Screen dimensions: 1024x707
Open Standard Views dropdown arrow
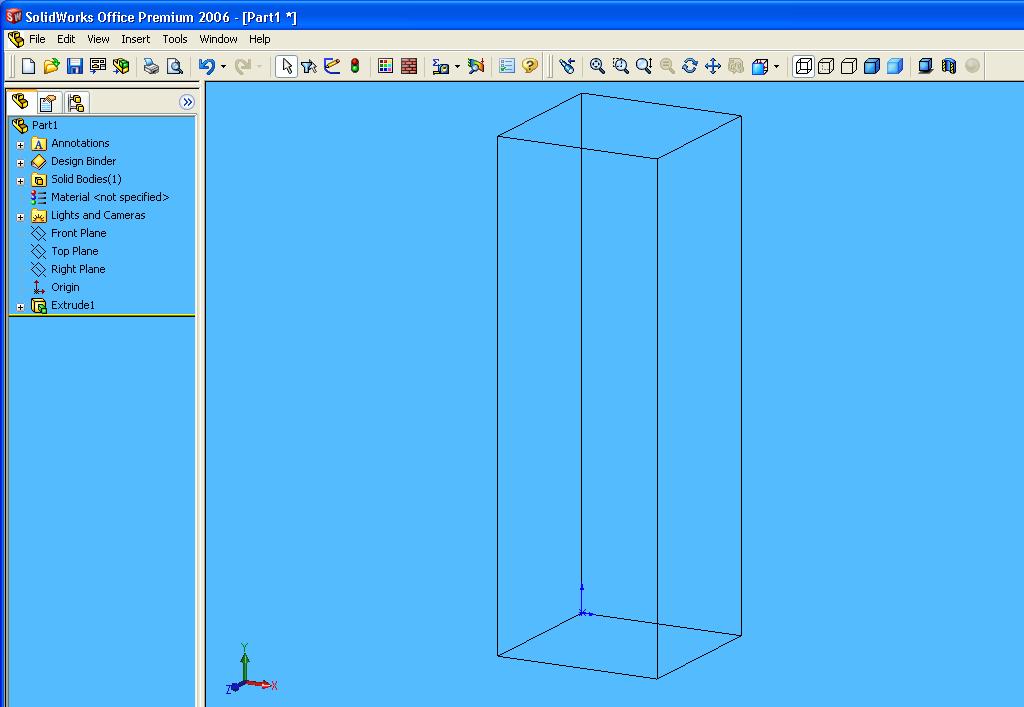pos(776,66)
